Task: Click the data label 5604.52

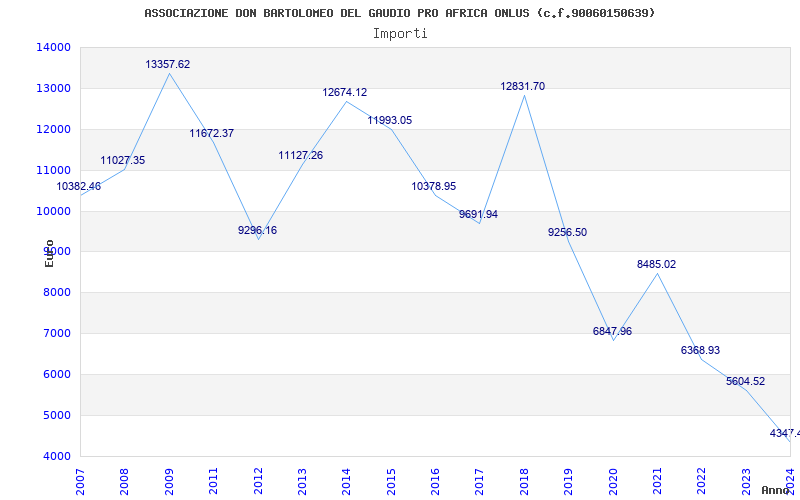Action: tap(745, 381)
